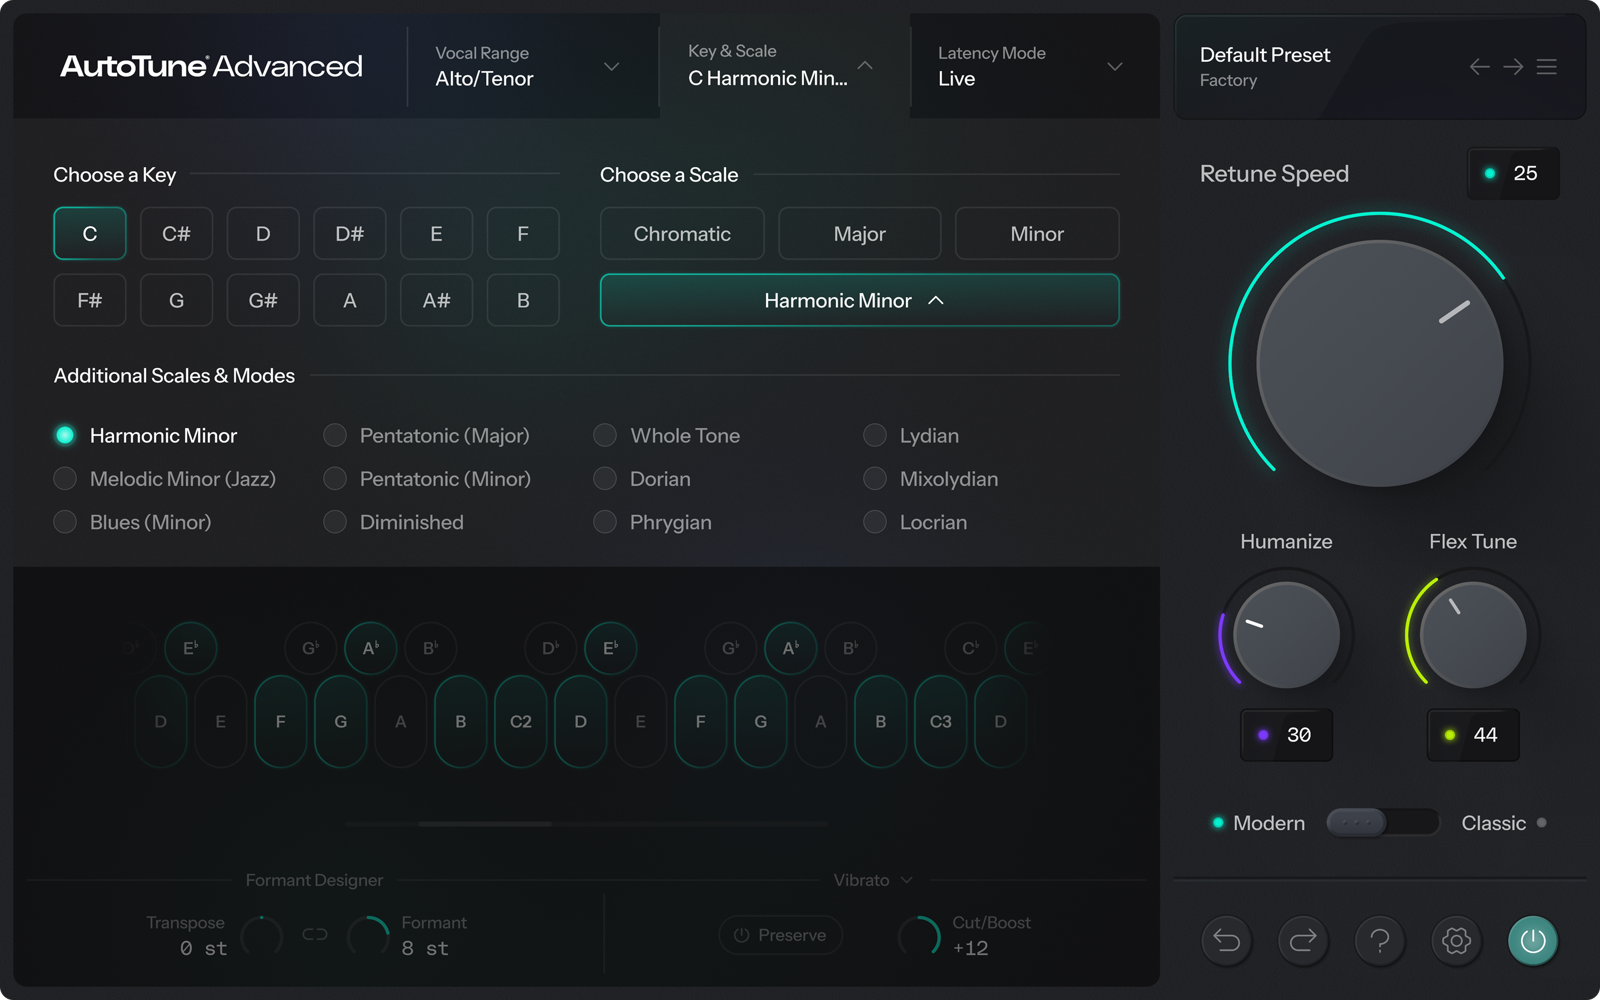Click the Flex Tune value 44 field
The width and height of the screenshot is (1600, 1000).
click(1473, 735)
